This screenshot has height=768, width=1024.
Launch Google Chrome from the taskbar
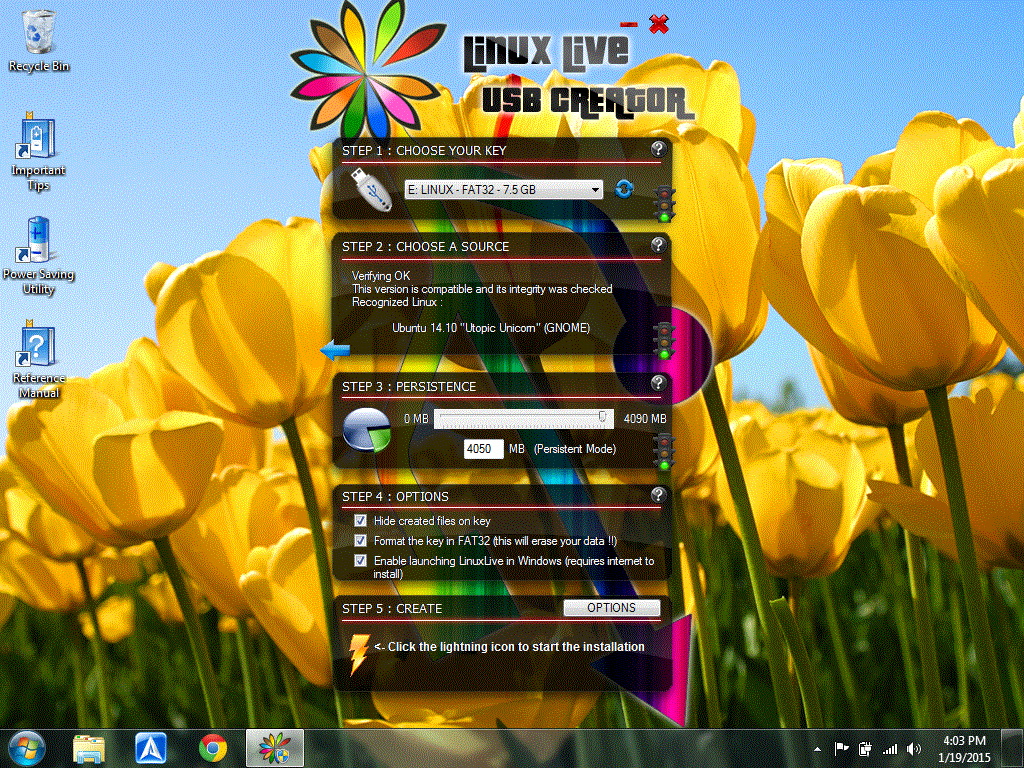pos(213,748)
